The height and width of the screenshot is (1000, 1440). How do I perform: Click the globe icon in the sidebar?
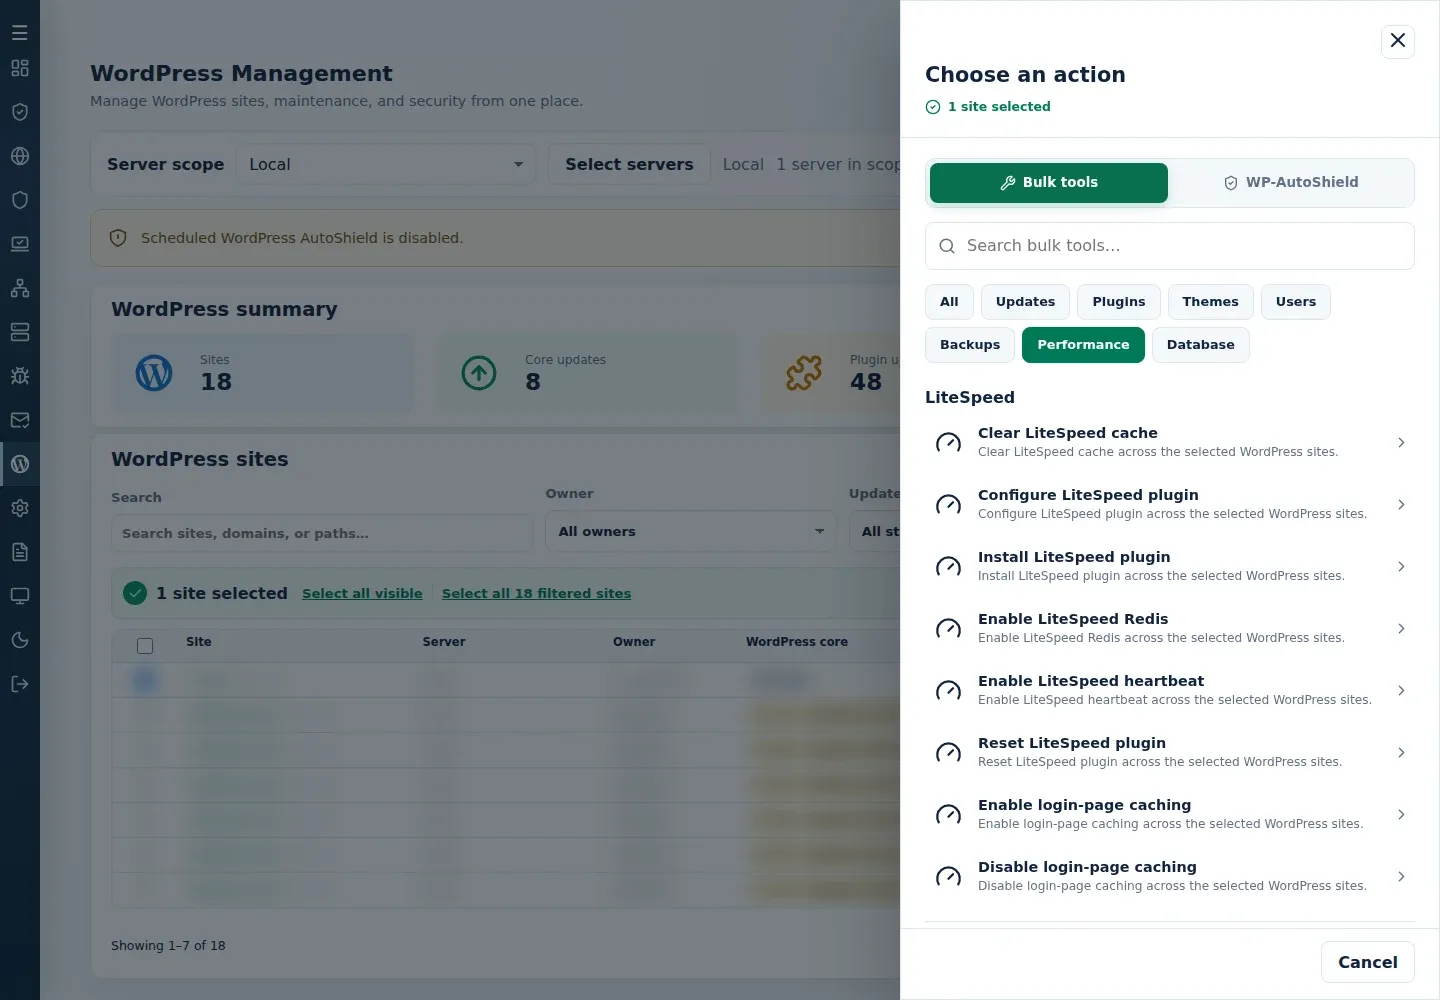pyautogui.click(x=20, y=156)
